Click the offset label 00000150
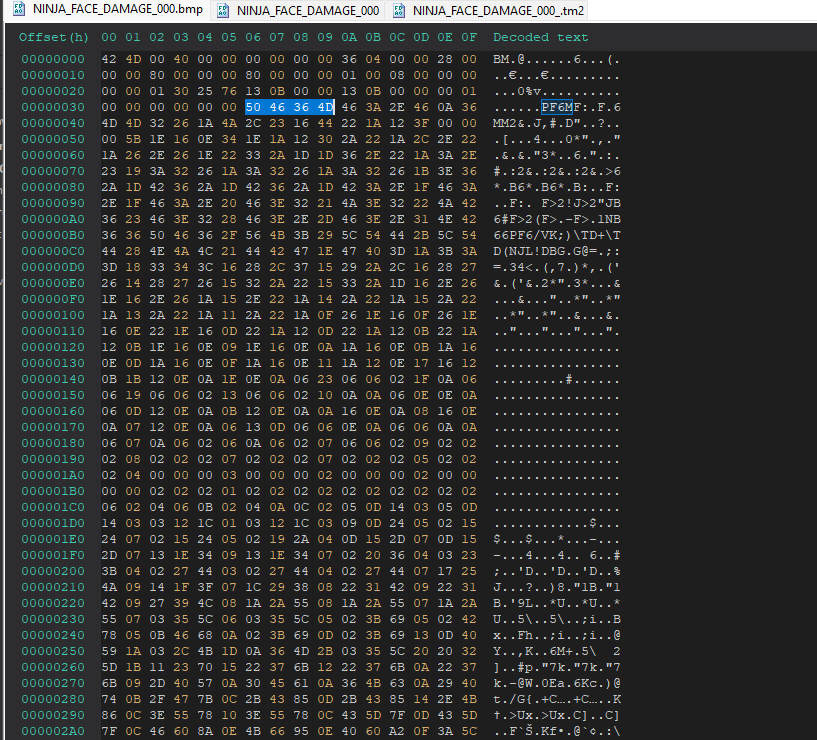Image resolution: width=817 pixels, height=740 pixels. point(52,396)
